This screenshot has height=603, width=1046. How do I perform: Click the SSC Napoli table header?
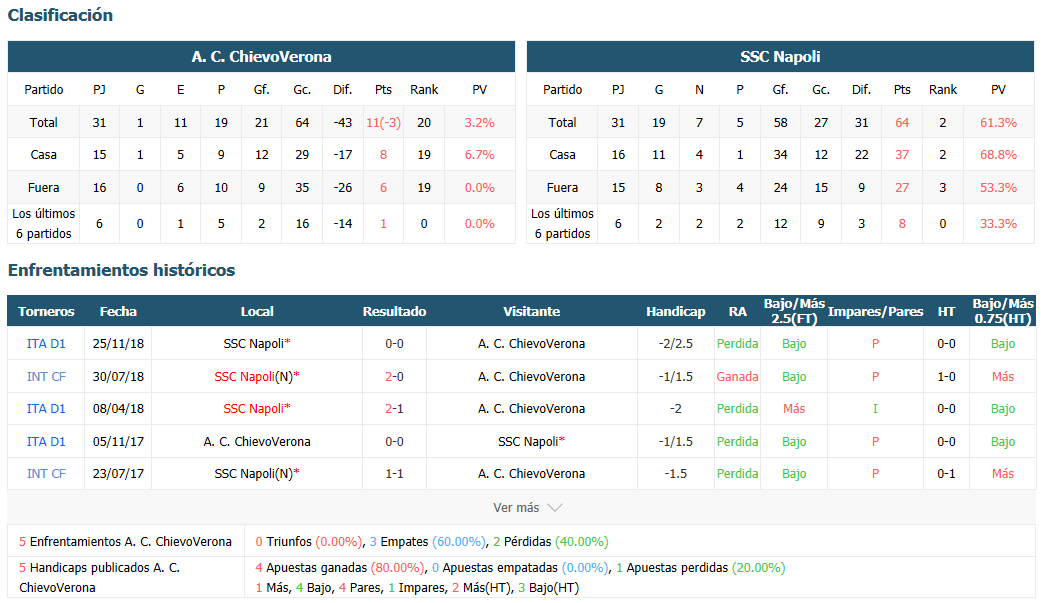pyautogui.click(x=780, y=57)
